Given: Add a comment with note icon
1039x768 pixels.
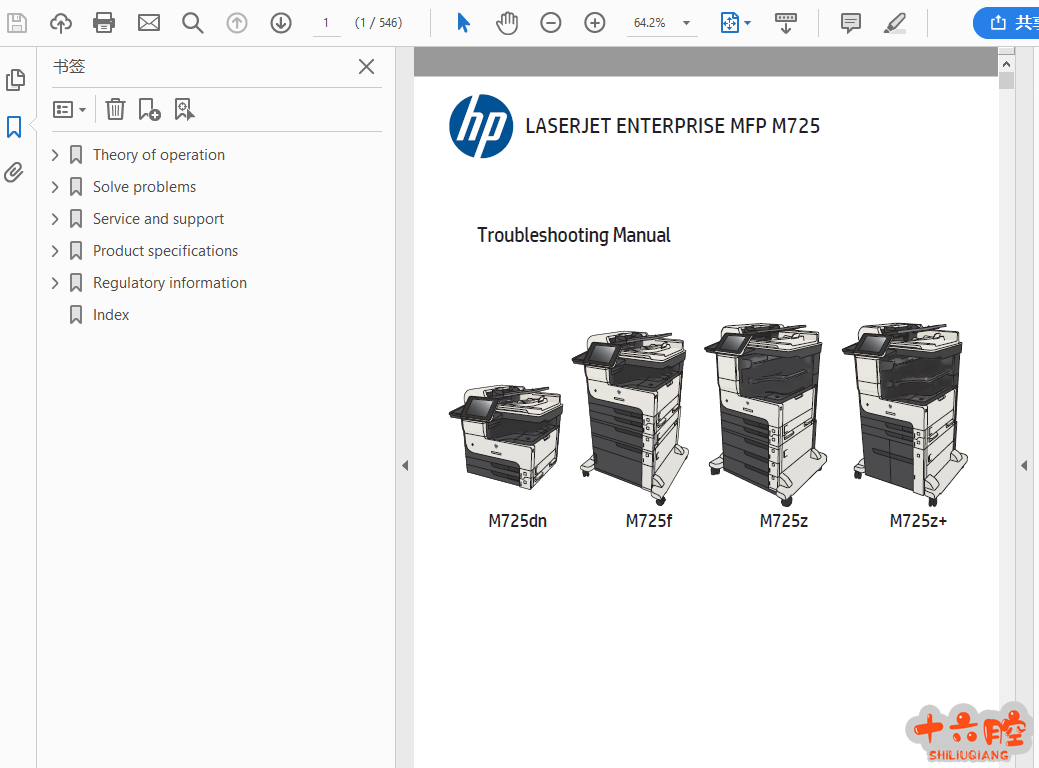Looking at the screenshot, I should [x=851, y=22].
